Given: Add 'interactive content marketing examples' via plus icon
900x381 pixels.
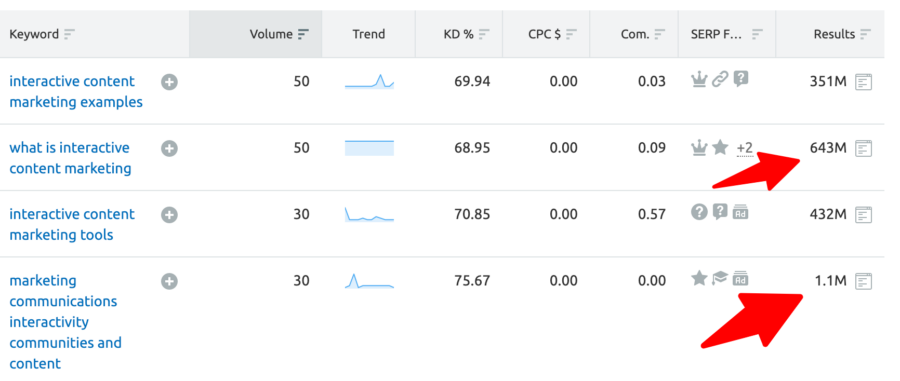Looking at the screenshot, I should pos(169,83).
